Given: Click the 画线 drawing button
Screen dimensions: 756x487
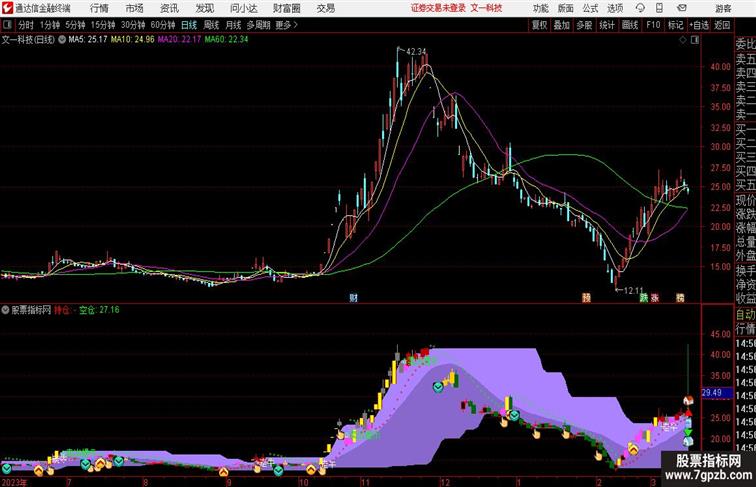Looking at the screenshot, I should [x=630, y=25].
